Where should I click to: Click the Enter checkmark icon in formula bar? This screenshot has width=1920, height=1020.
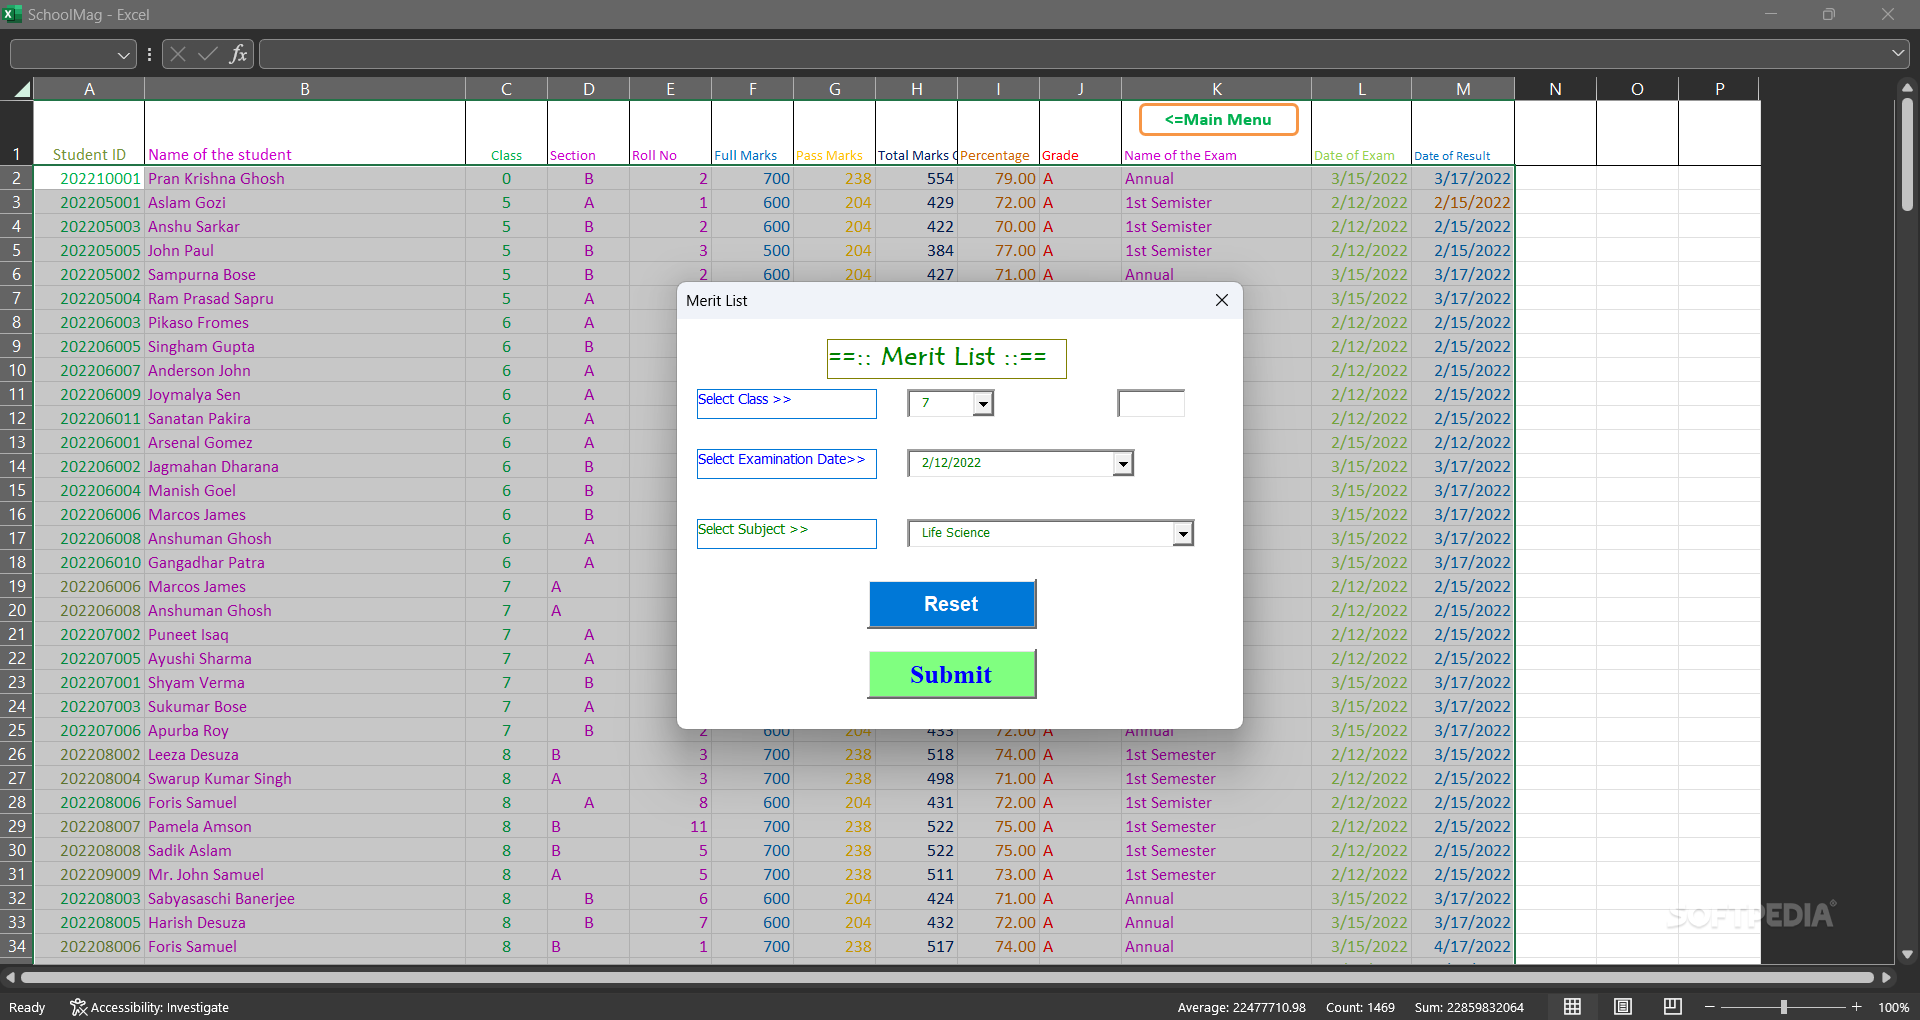[208, 54]
